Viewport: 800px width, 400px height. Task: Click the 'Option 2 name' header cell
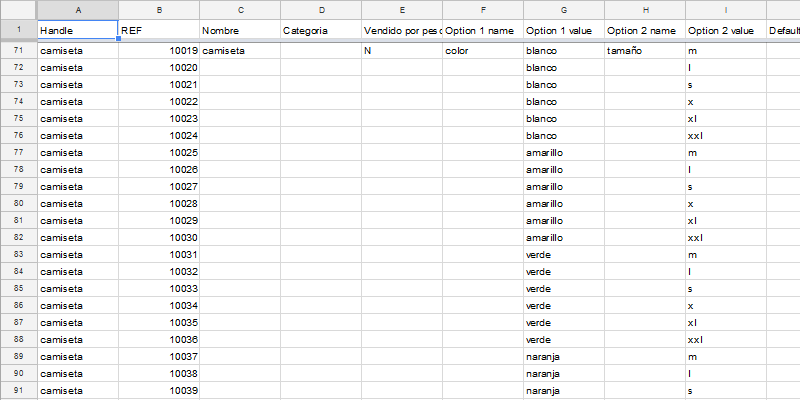(x=645, y=30)
